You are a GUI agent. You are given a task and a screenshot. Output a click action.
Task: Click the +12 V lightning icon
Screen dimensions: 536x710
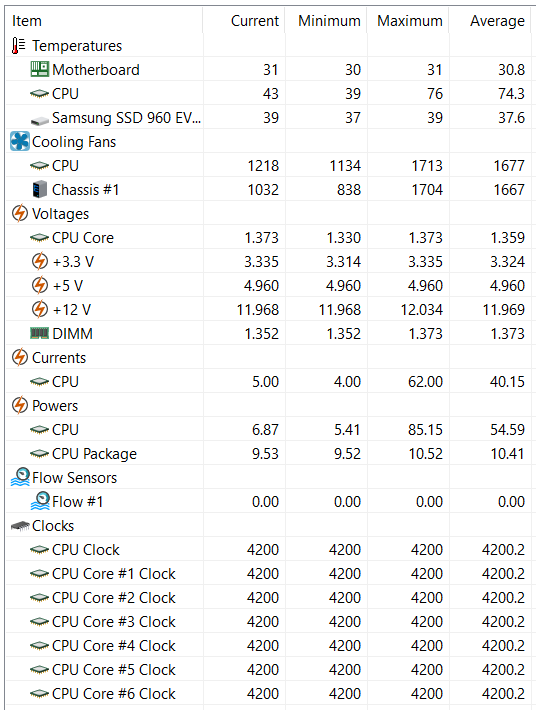click(x=40, y=309)
